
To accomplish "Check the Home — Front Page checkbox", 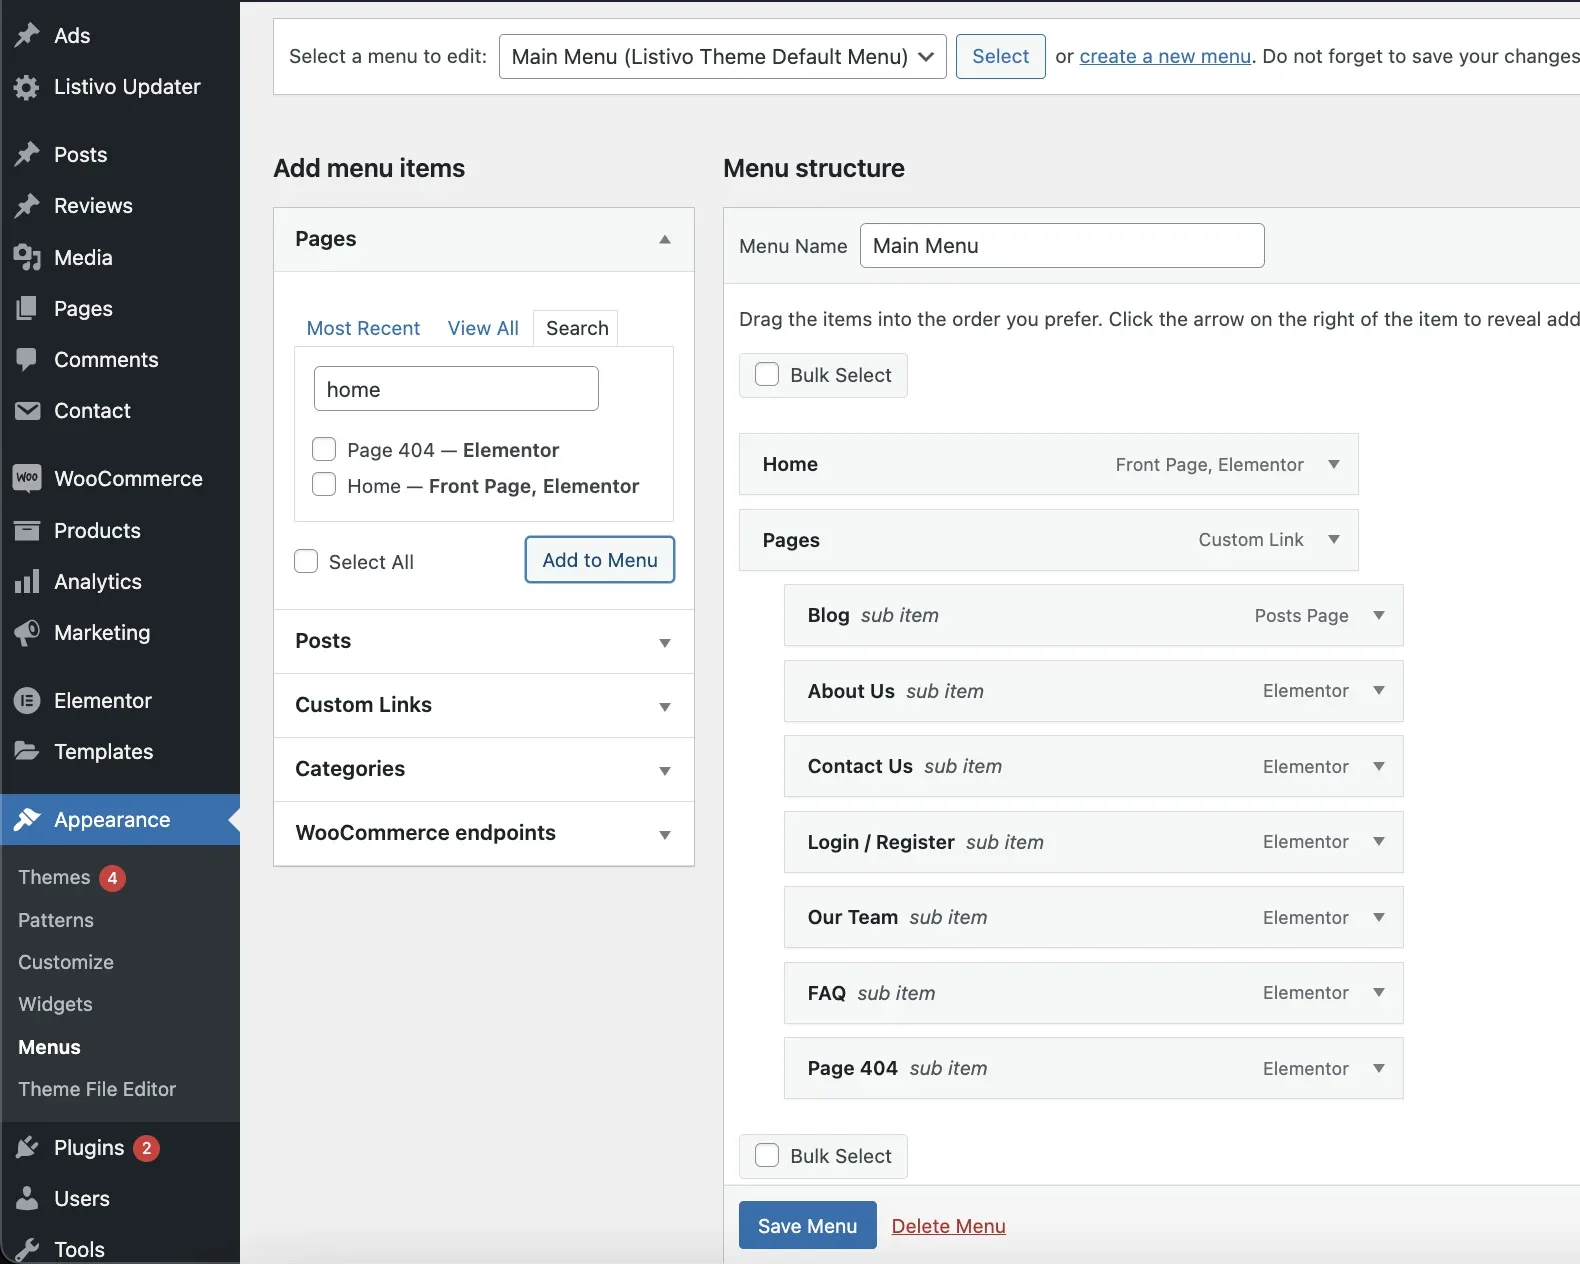I will pos(324,485).
